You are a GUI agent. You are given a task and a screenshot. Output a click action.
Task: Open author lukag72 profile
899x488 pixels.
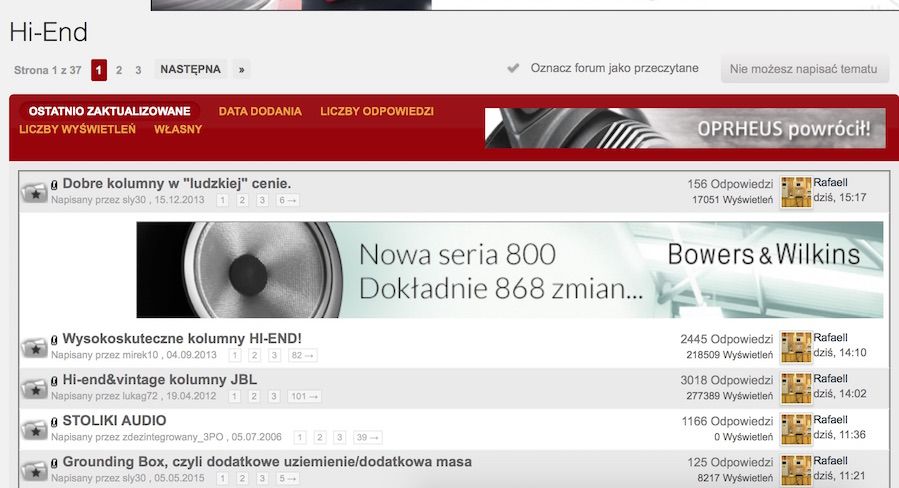(140, 396)
